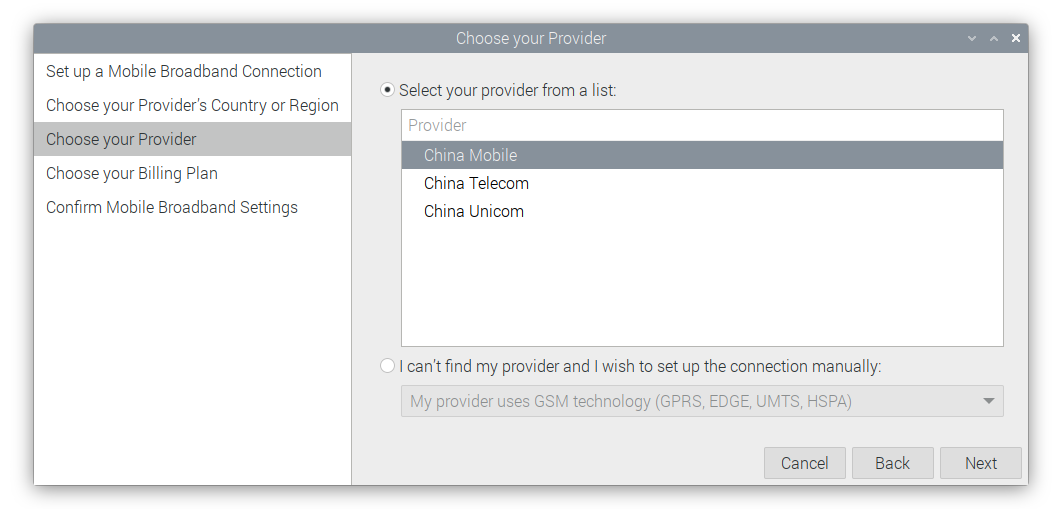The height and width of the screenshot is (509, 1054).
Task: Click the dropdown arrow for provider technology
Action: 988,402
